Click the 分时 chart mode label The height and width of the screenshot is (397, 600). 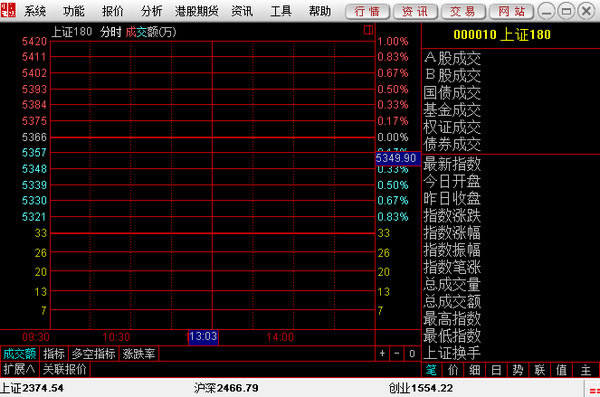(x=111, y=32)
